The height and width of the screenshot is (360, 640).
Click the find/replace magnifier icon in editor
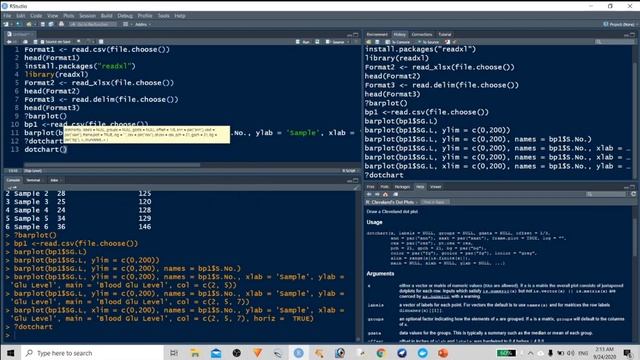[78, 42]
